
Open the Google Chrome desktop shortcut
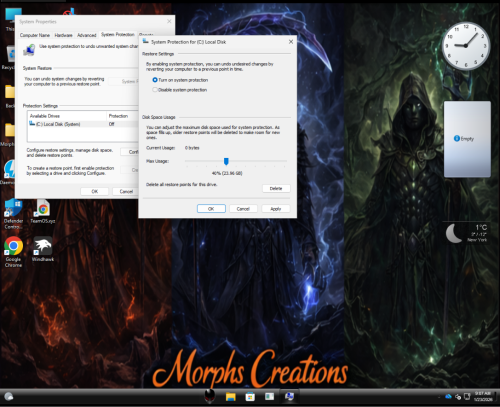[13, 252]
